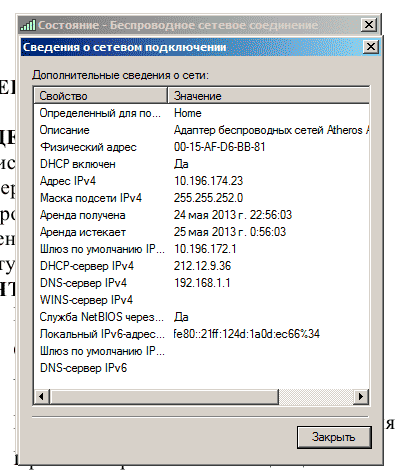
Task: Click the Значение column header
Action: click(x=268, y=96)
